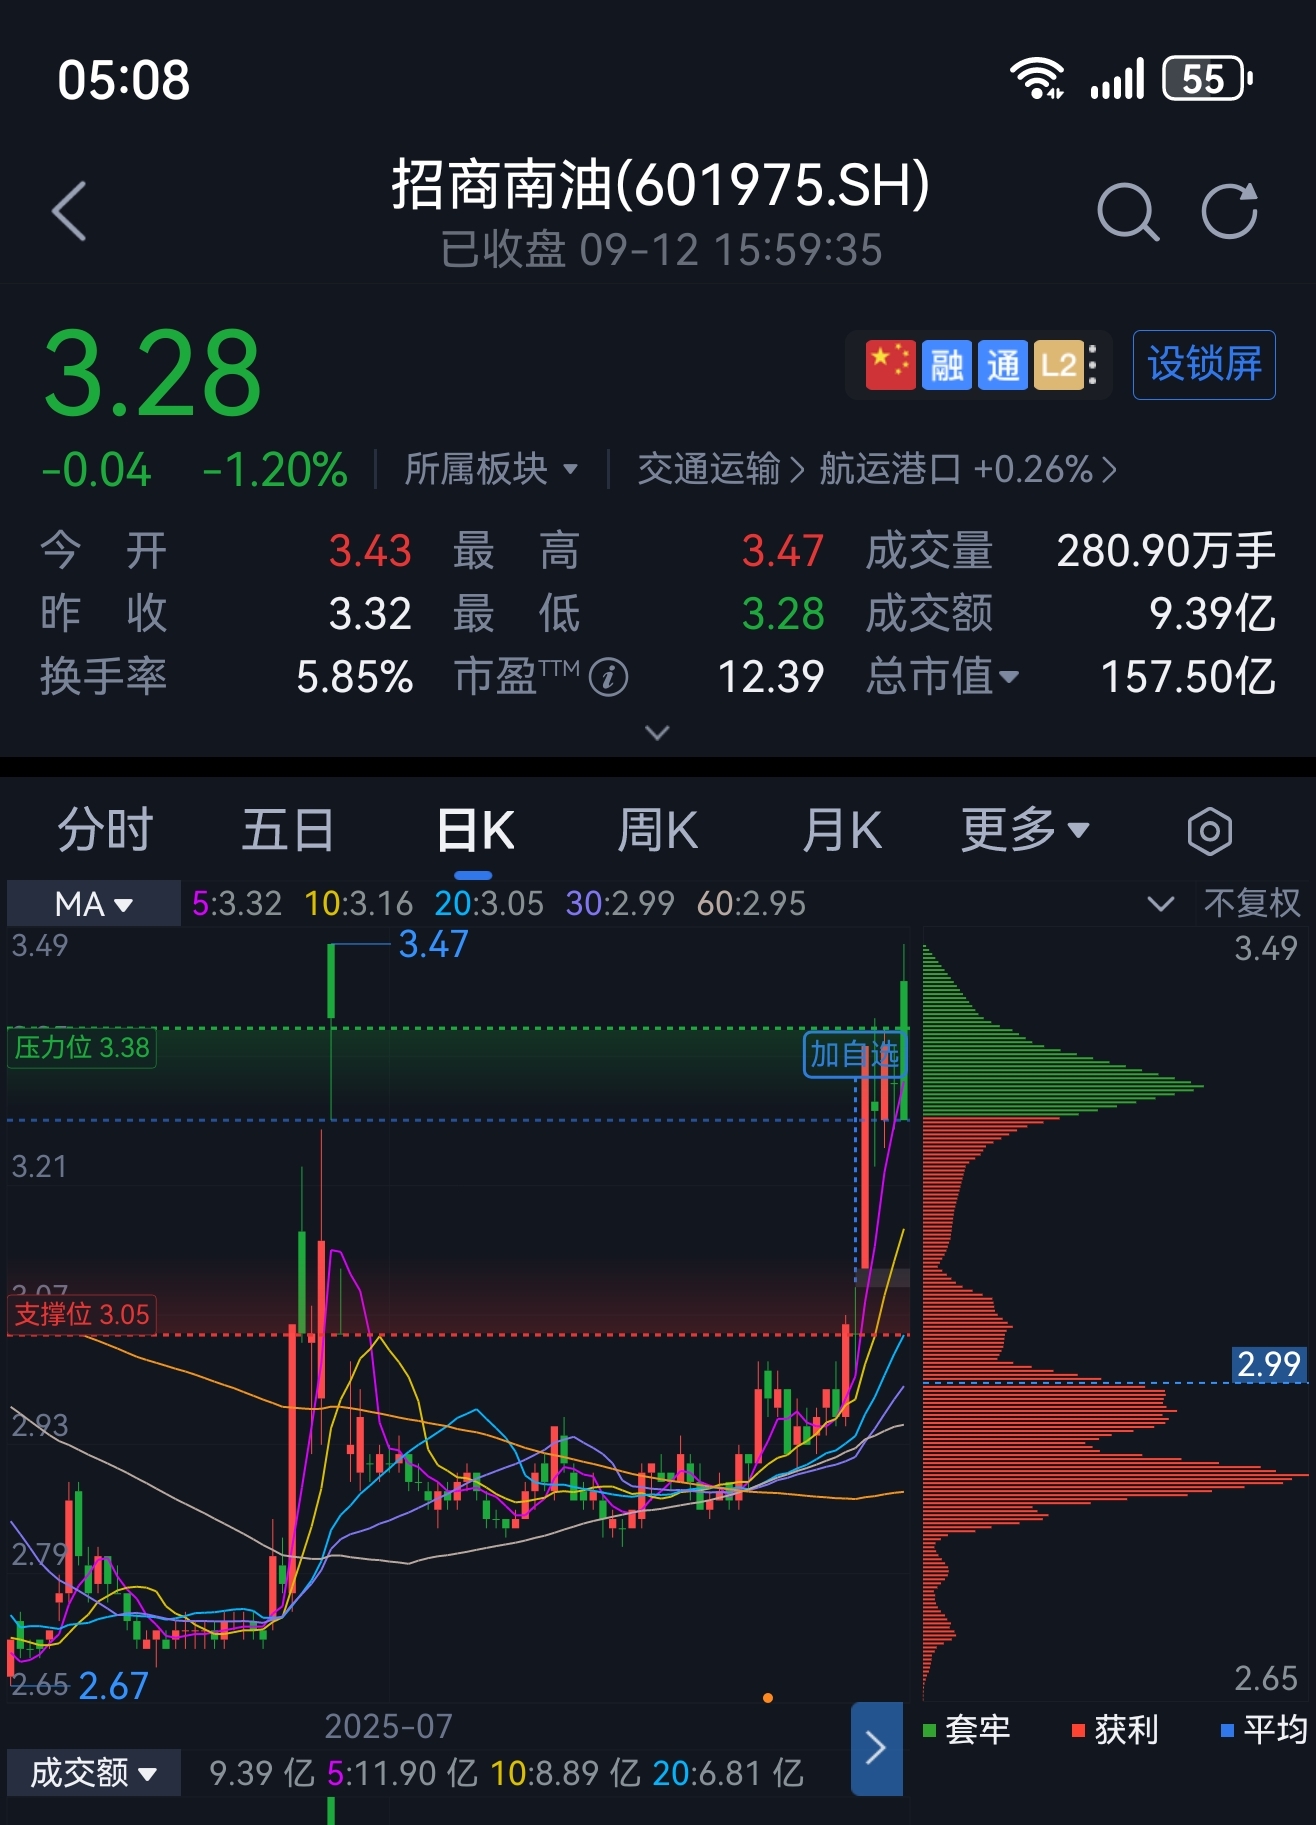Tap the 融 margin trading badge
1316x1825 pixels.
[x=946, y=365]
